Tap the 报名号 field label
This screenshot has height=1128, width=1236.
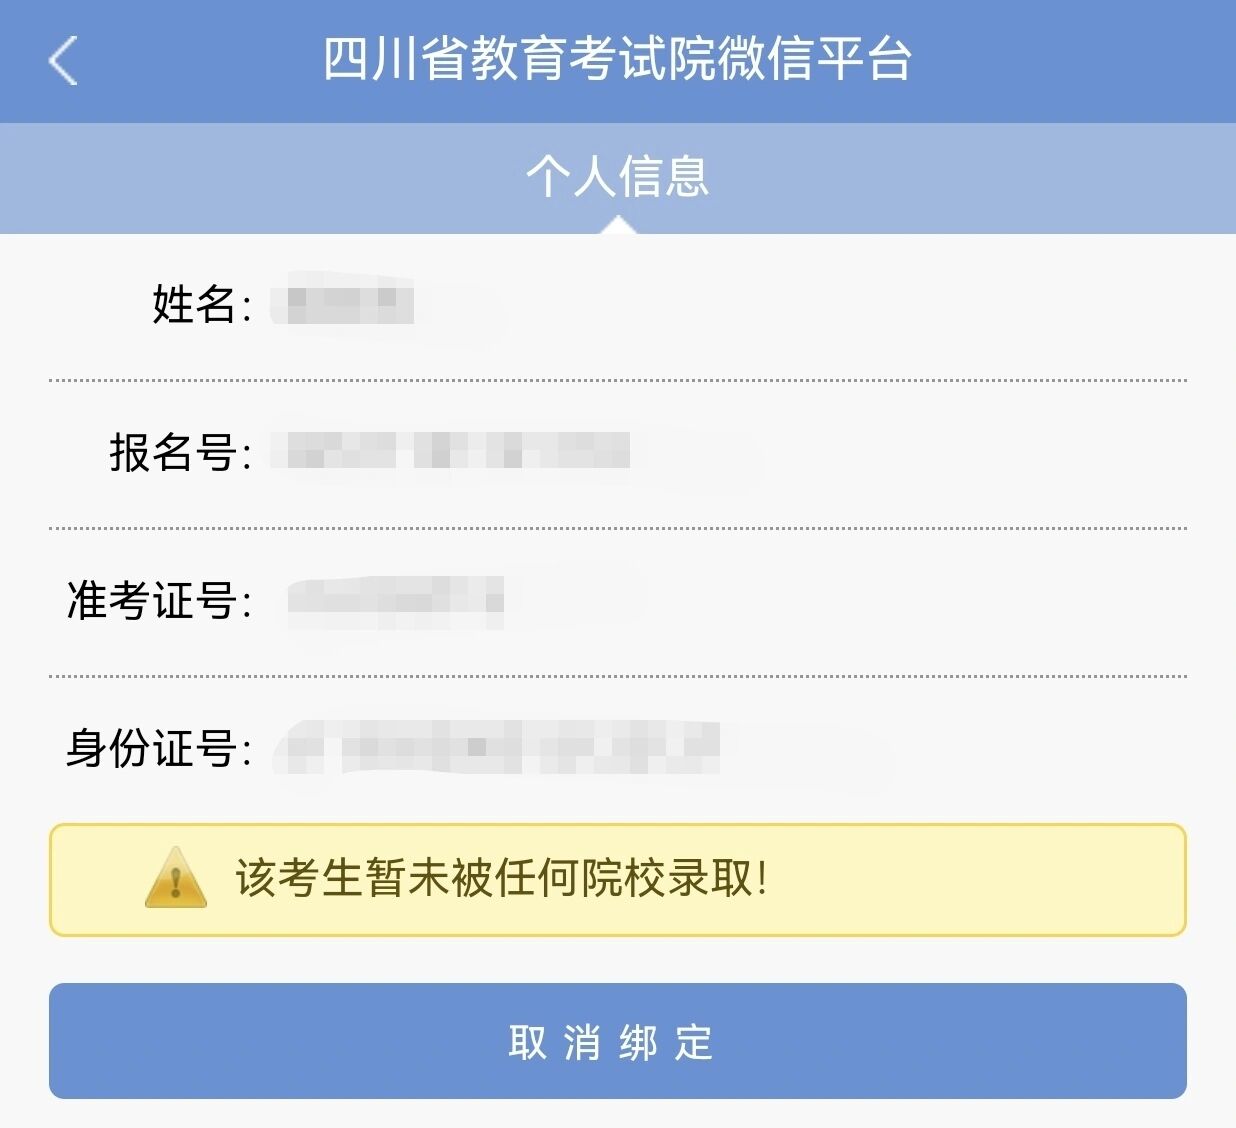(x=176, y=452)
